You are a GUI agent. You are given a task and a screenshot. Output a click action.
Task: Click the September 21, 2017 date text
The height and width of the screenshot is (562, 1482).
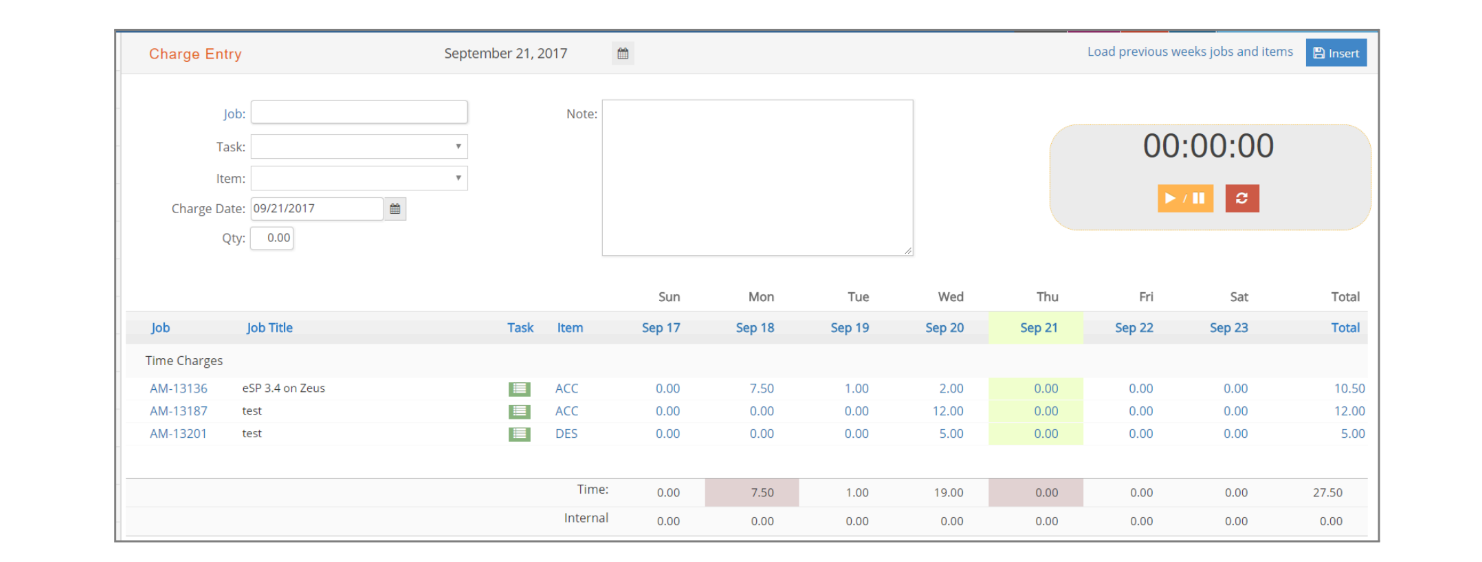pyautogui.click(x=506, y=54)
